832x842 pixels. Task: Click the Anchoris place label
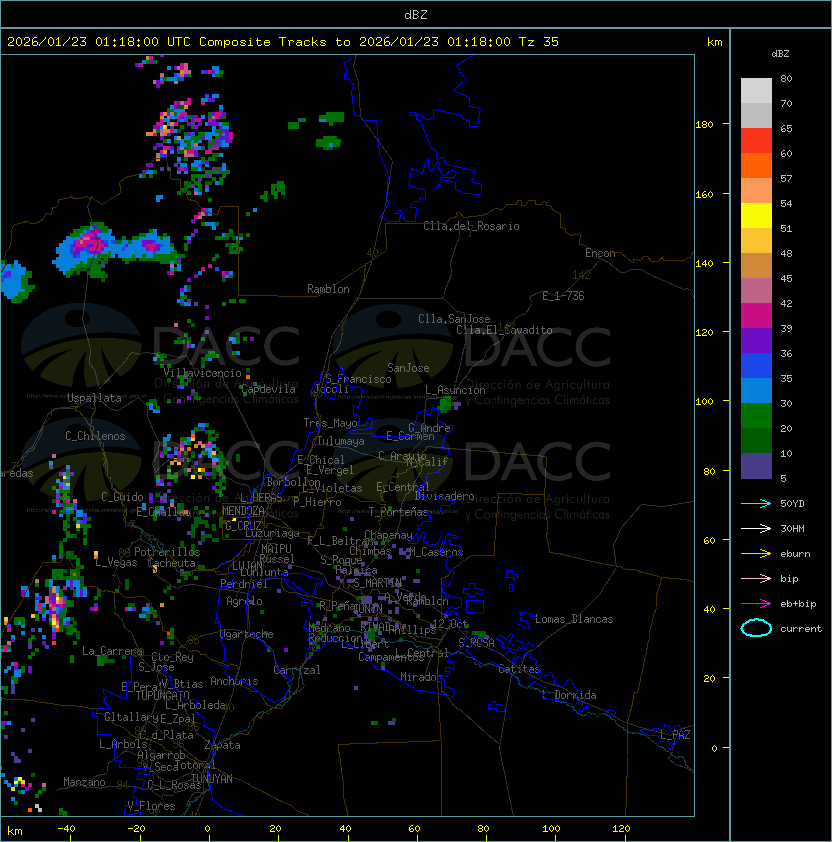[x=234, y=681]
